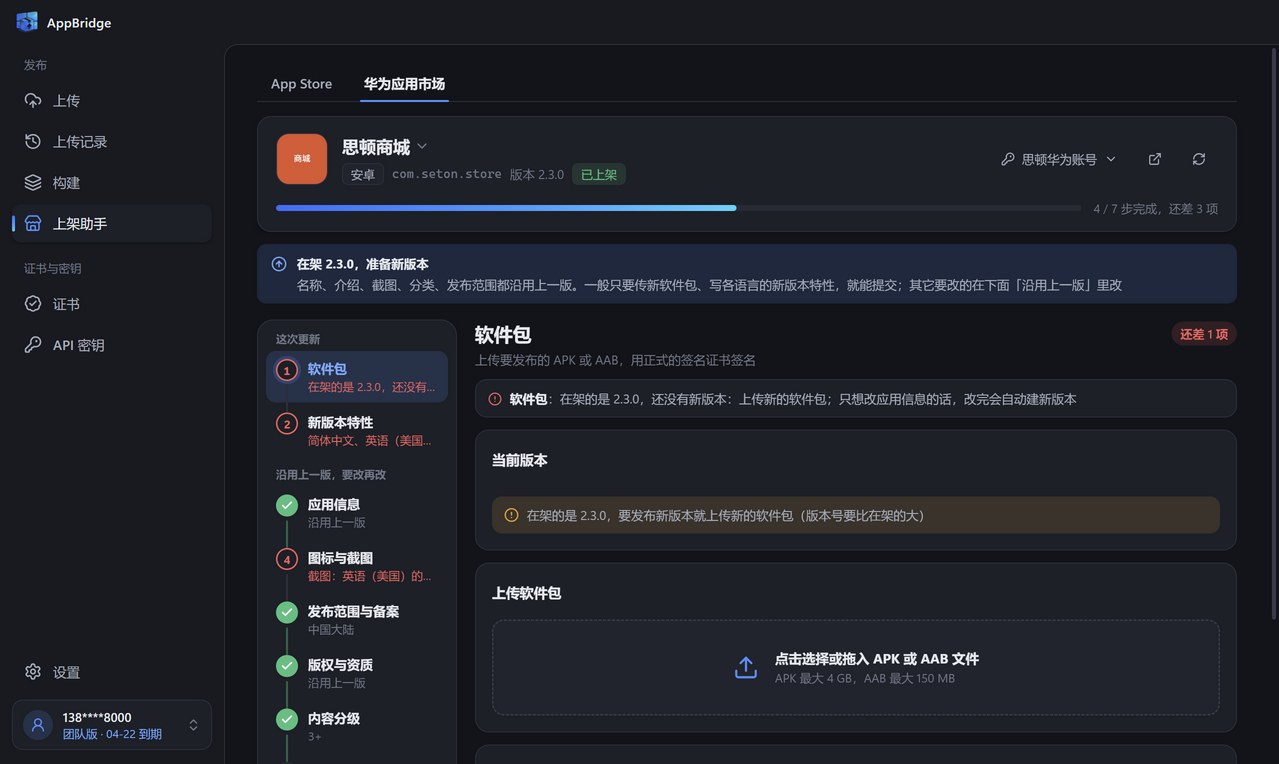The image size is (1279, 764).
Task: Open step 4 图标与截图
Action: [357, 566]
